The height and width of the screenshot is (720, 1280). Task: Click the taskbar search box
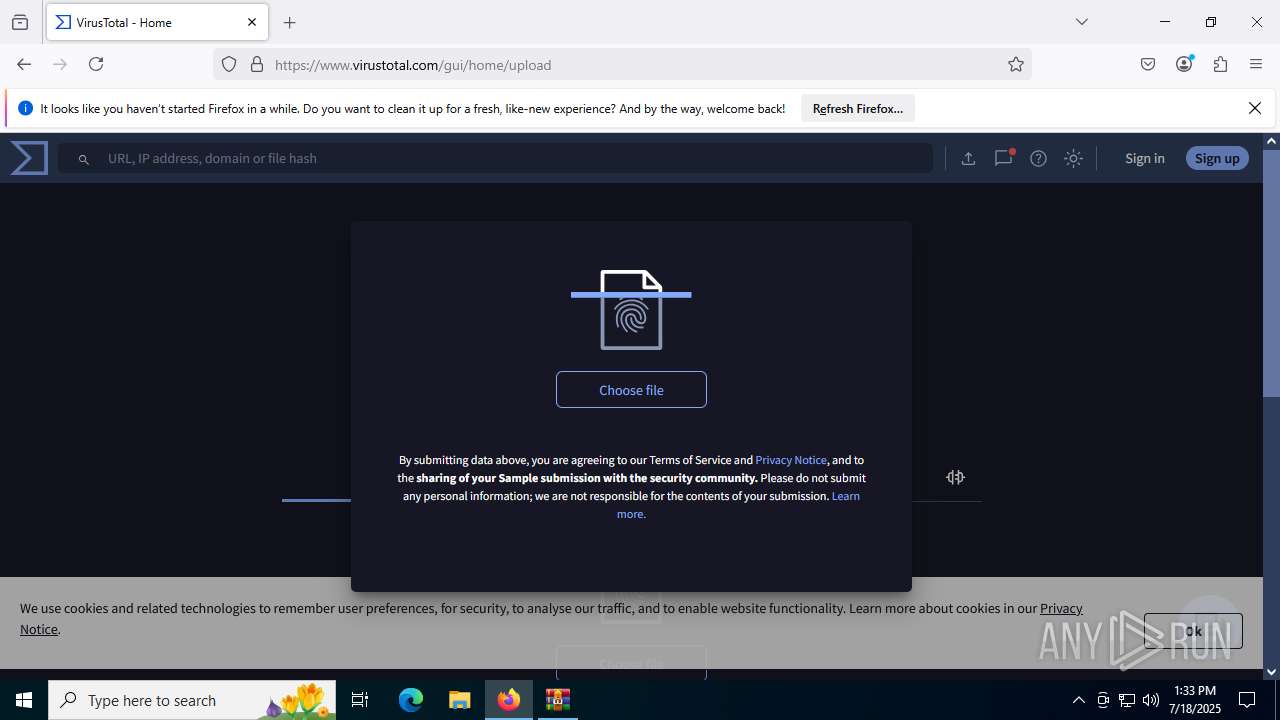(193, 700)
